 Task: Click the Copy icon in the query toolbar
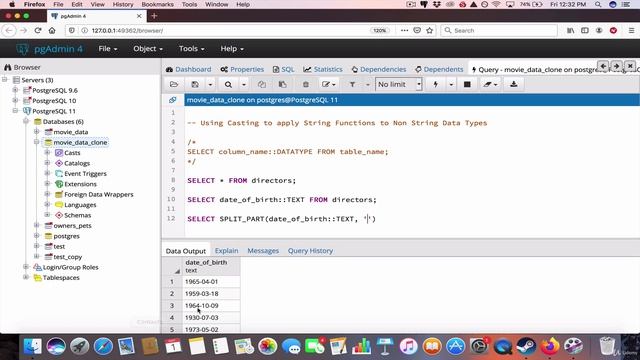click(262, 84)
